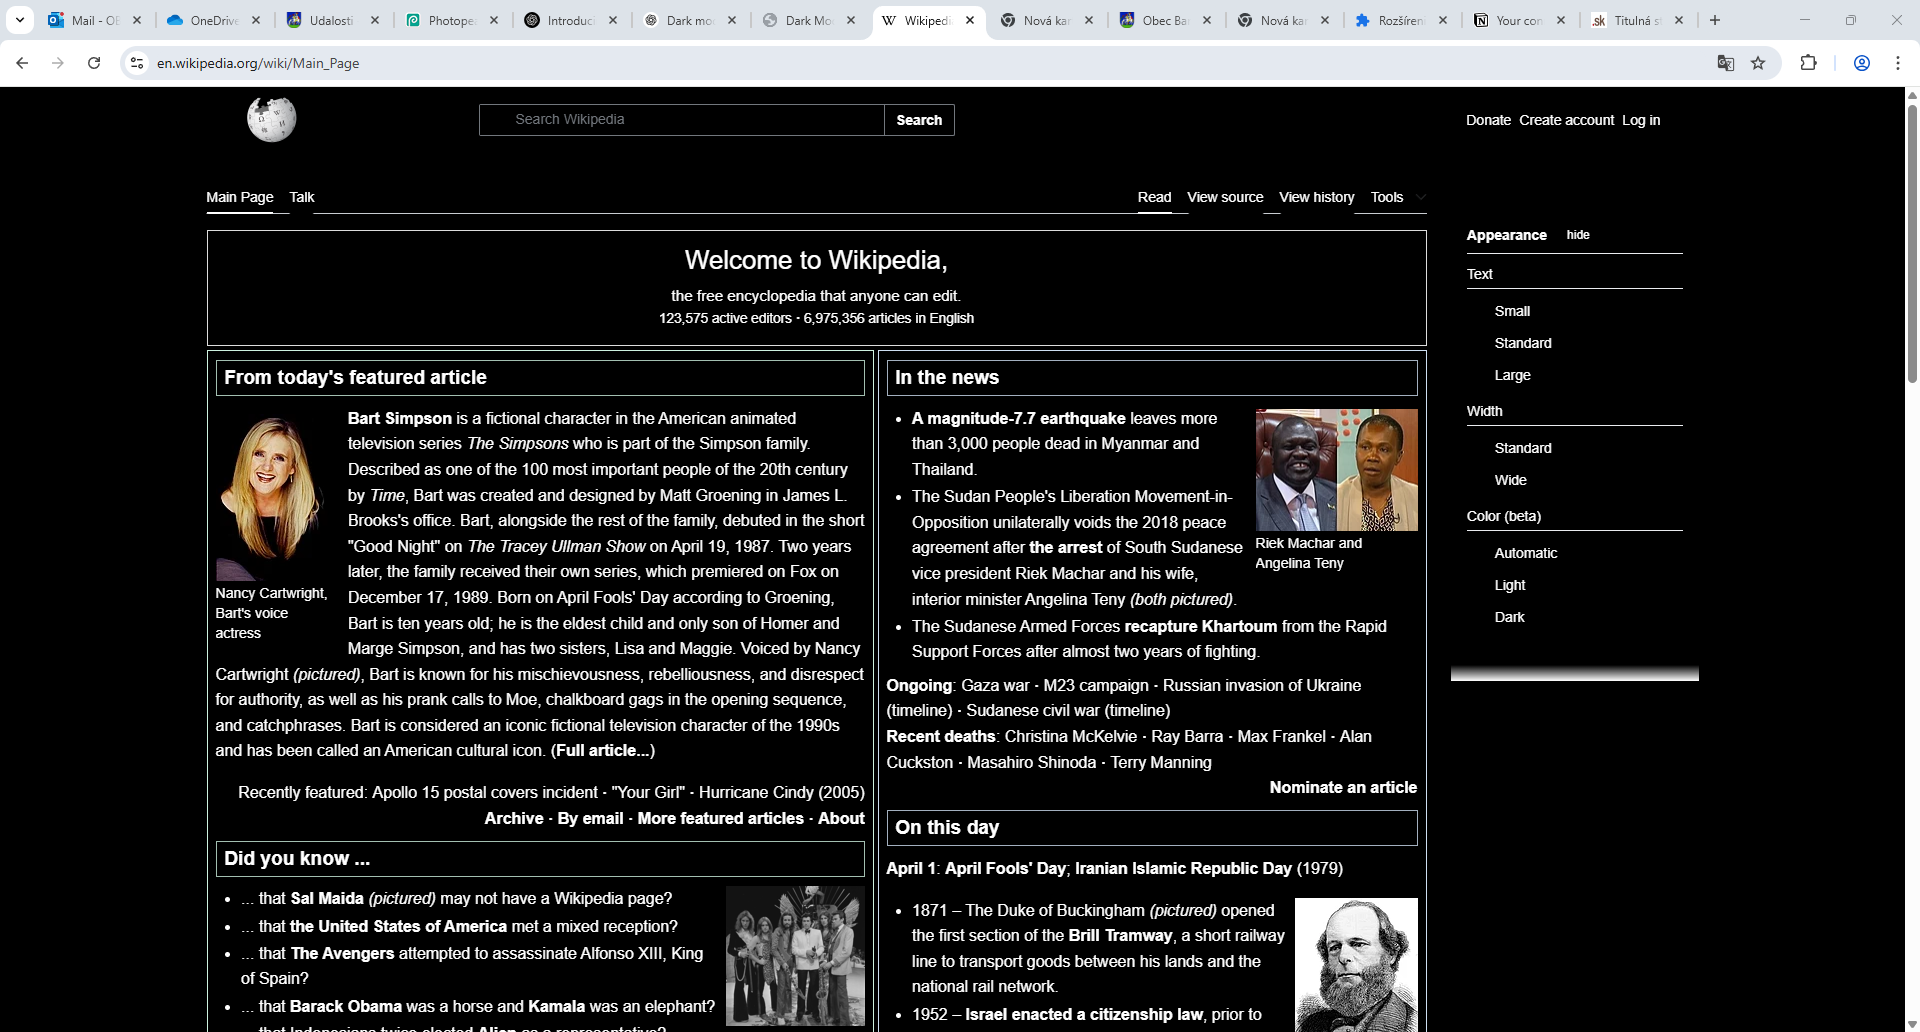This screenshot has width=1920, height=1032.
Task: Close the Rozšíren extensions tab
Action: (1443, 20)
